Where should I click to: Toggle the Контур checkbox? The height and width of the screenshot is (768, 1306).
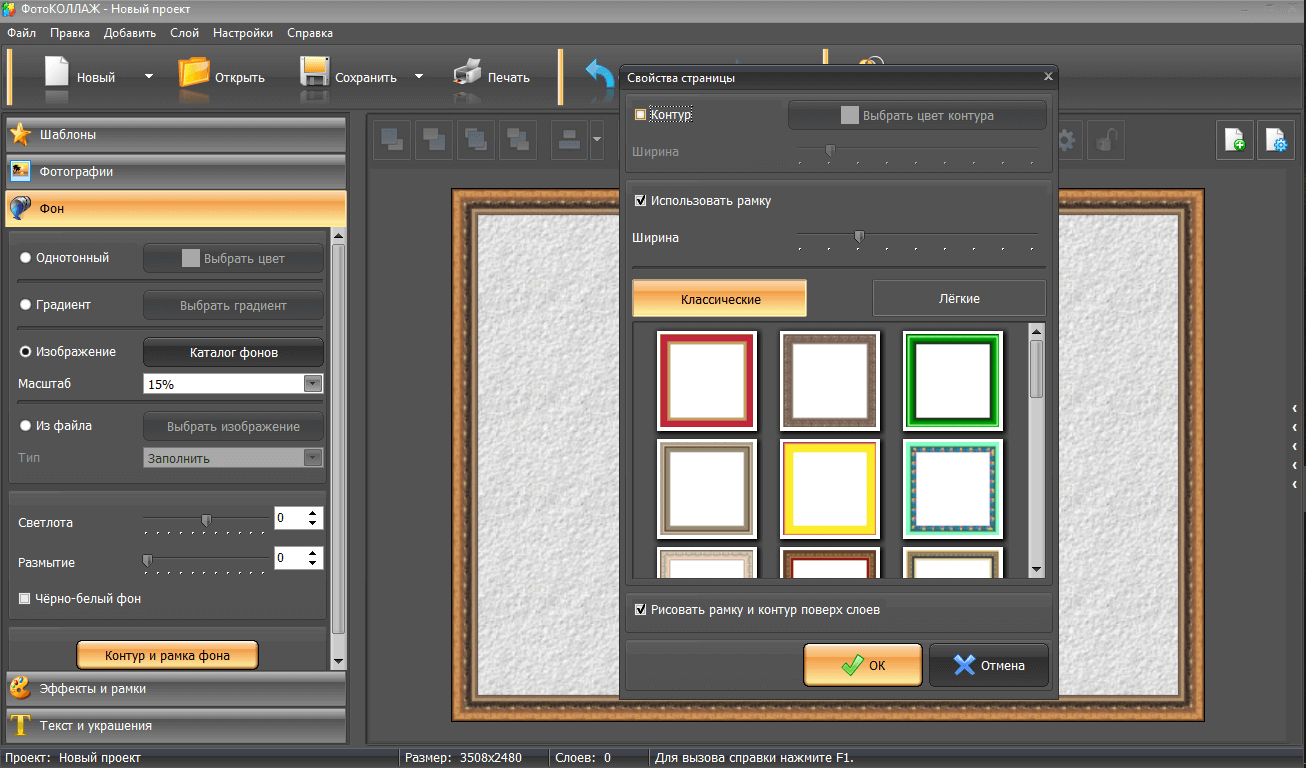click(x=641, y=115)
